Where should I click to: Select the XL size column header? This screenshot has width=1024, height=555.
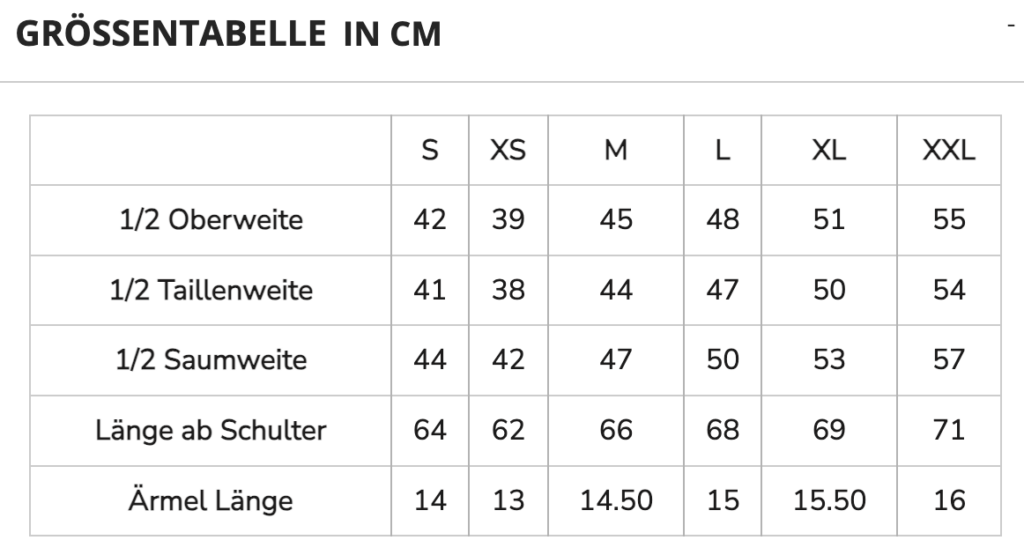point(829,150)
